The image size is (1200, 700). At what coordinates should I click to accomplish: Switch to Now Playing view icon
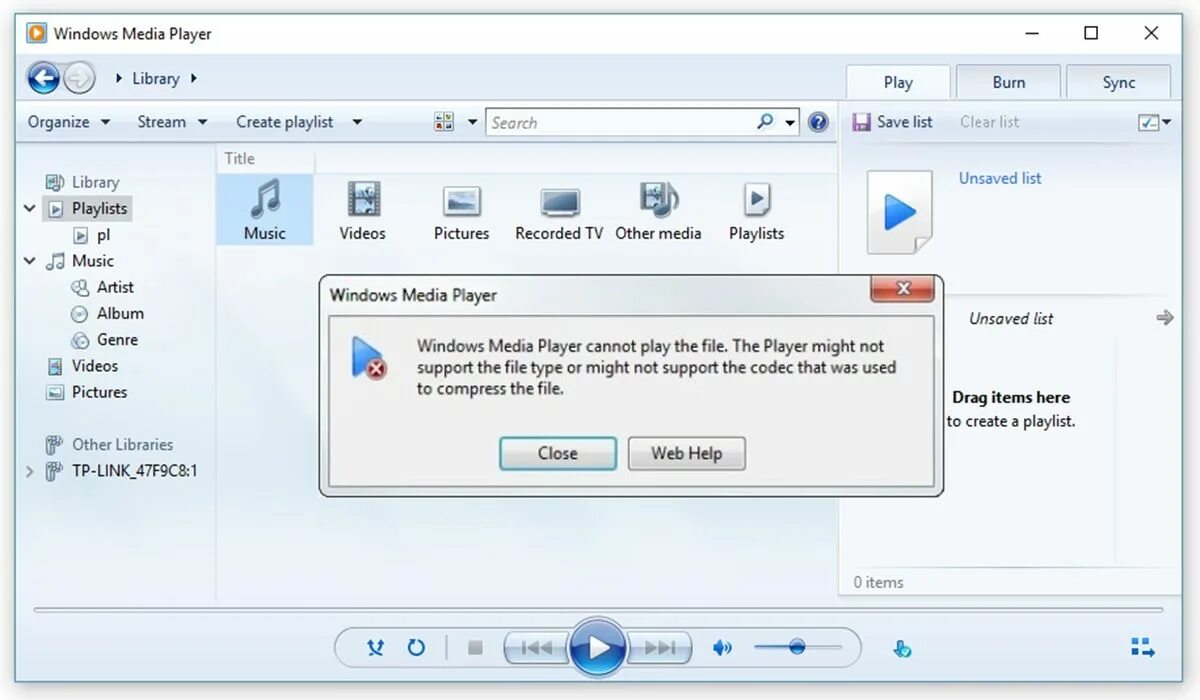tap(1143, 647)
